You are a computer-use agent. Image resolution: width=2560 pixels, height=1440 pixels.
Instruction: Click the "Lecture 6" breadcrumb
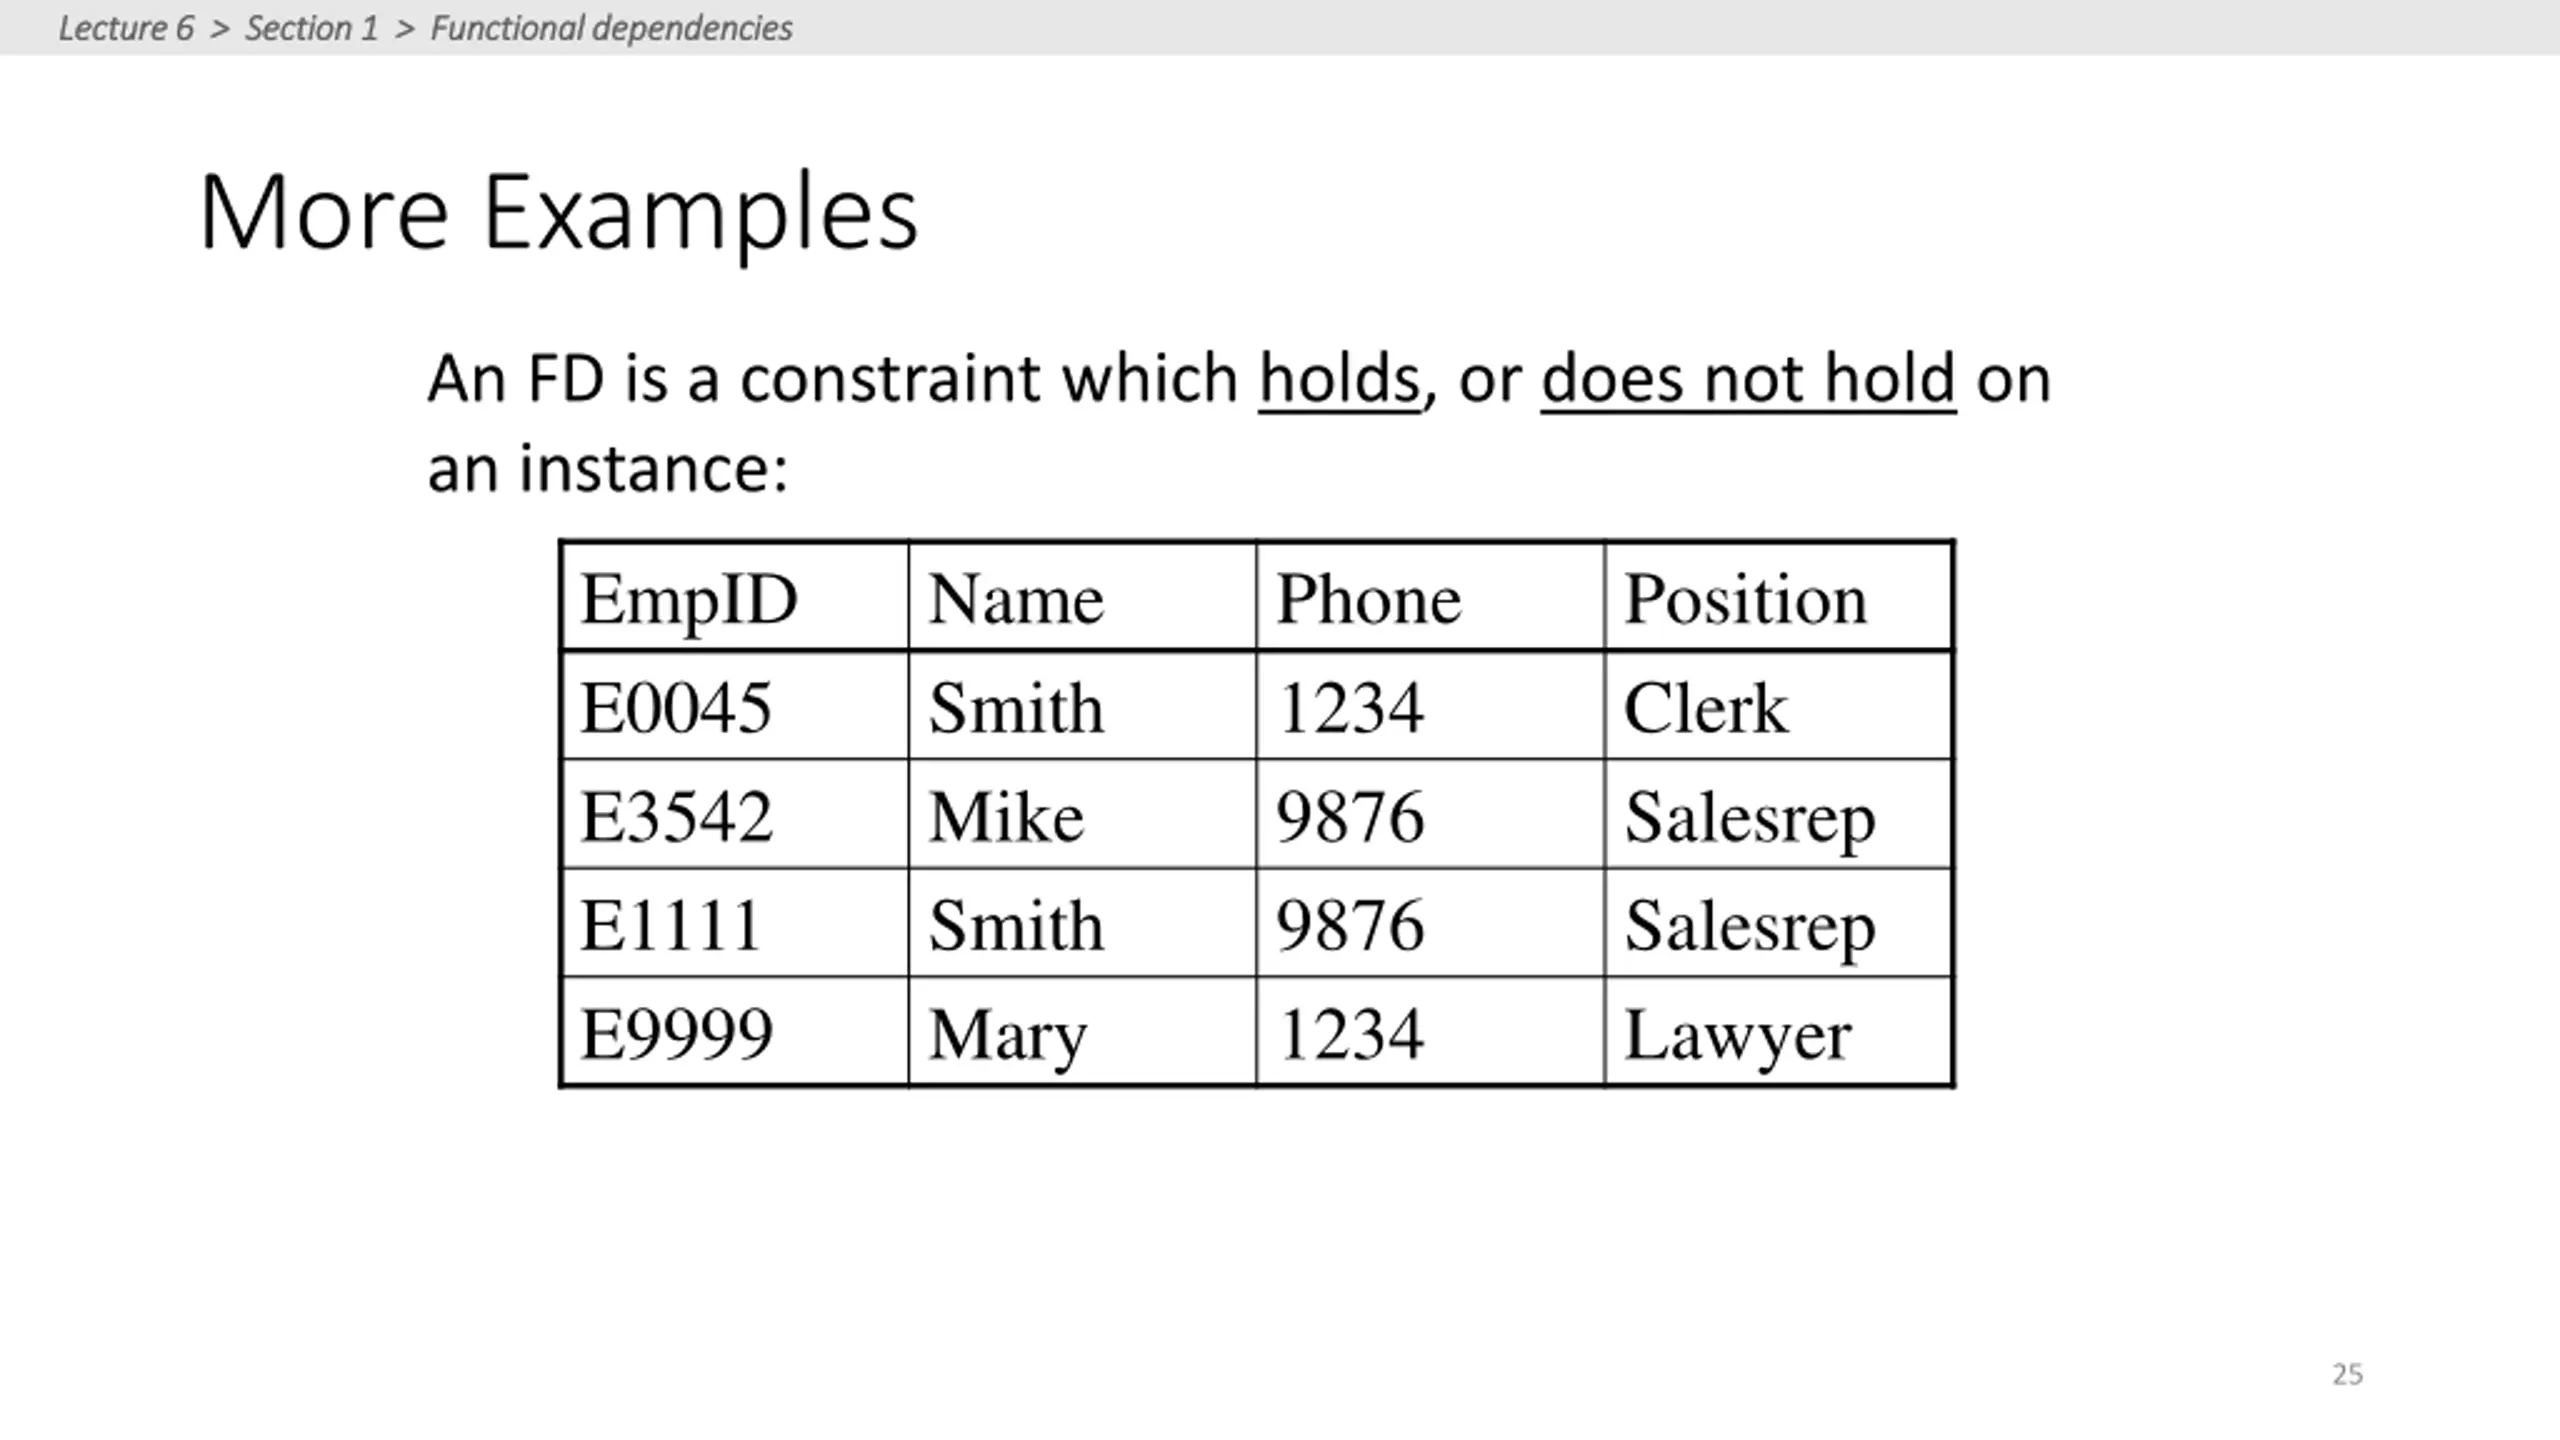coord(126,28)
